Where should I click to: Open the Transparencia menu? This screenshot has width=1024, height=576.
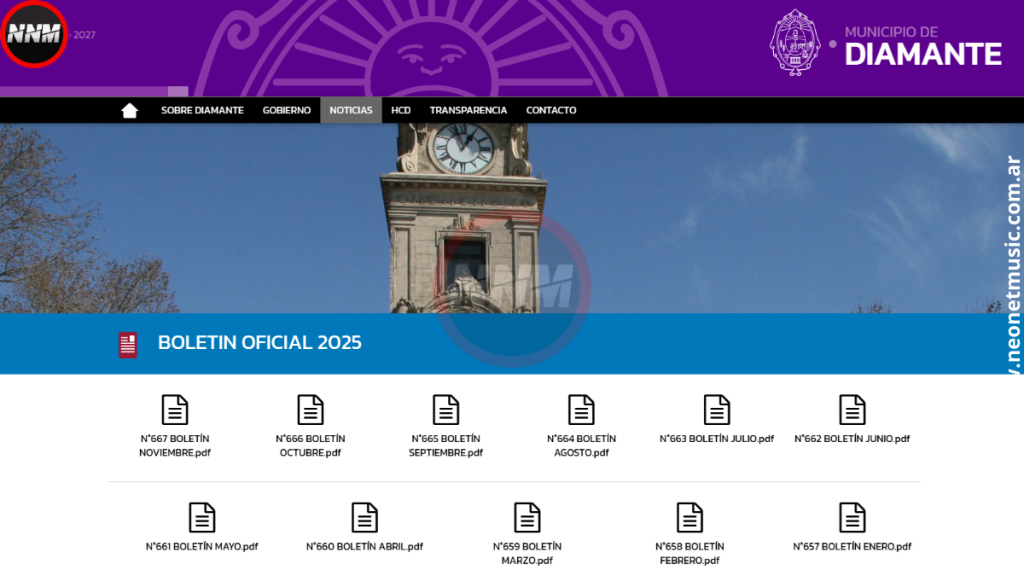(x=468, y=110)
